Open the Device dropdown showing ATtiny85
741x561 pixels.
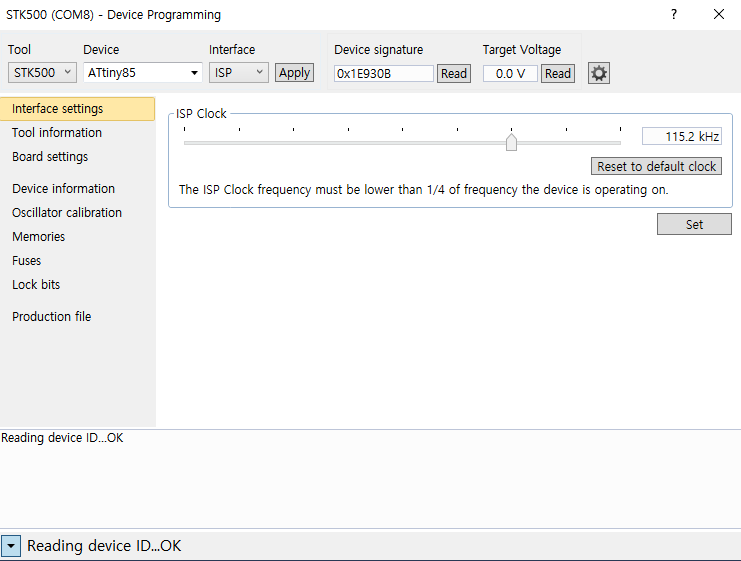[x=143, y=73]
